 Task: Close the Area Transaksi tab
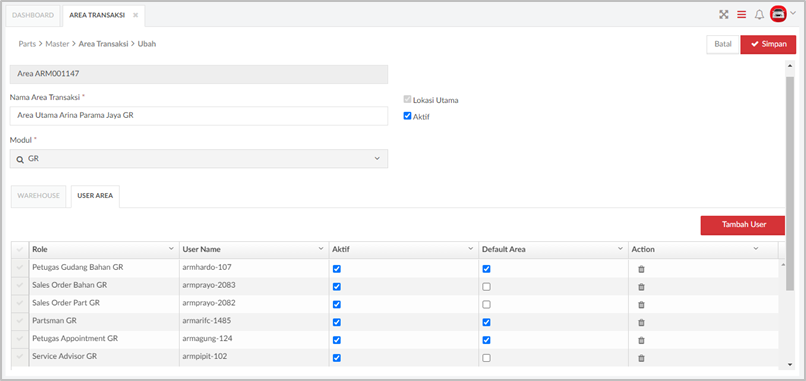[135, 15]
